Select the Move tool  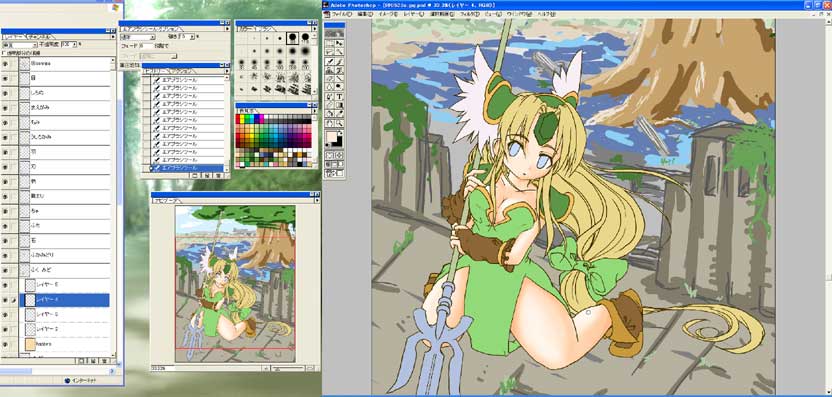pyautogui.click(x=339, y=43)
